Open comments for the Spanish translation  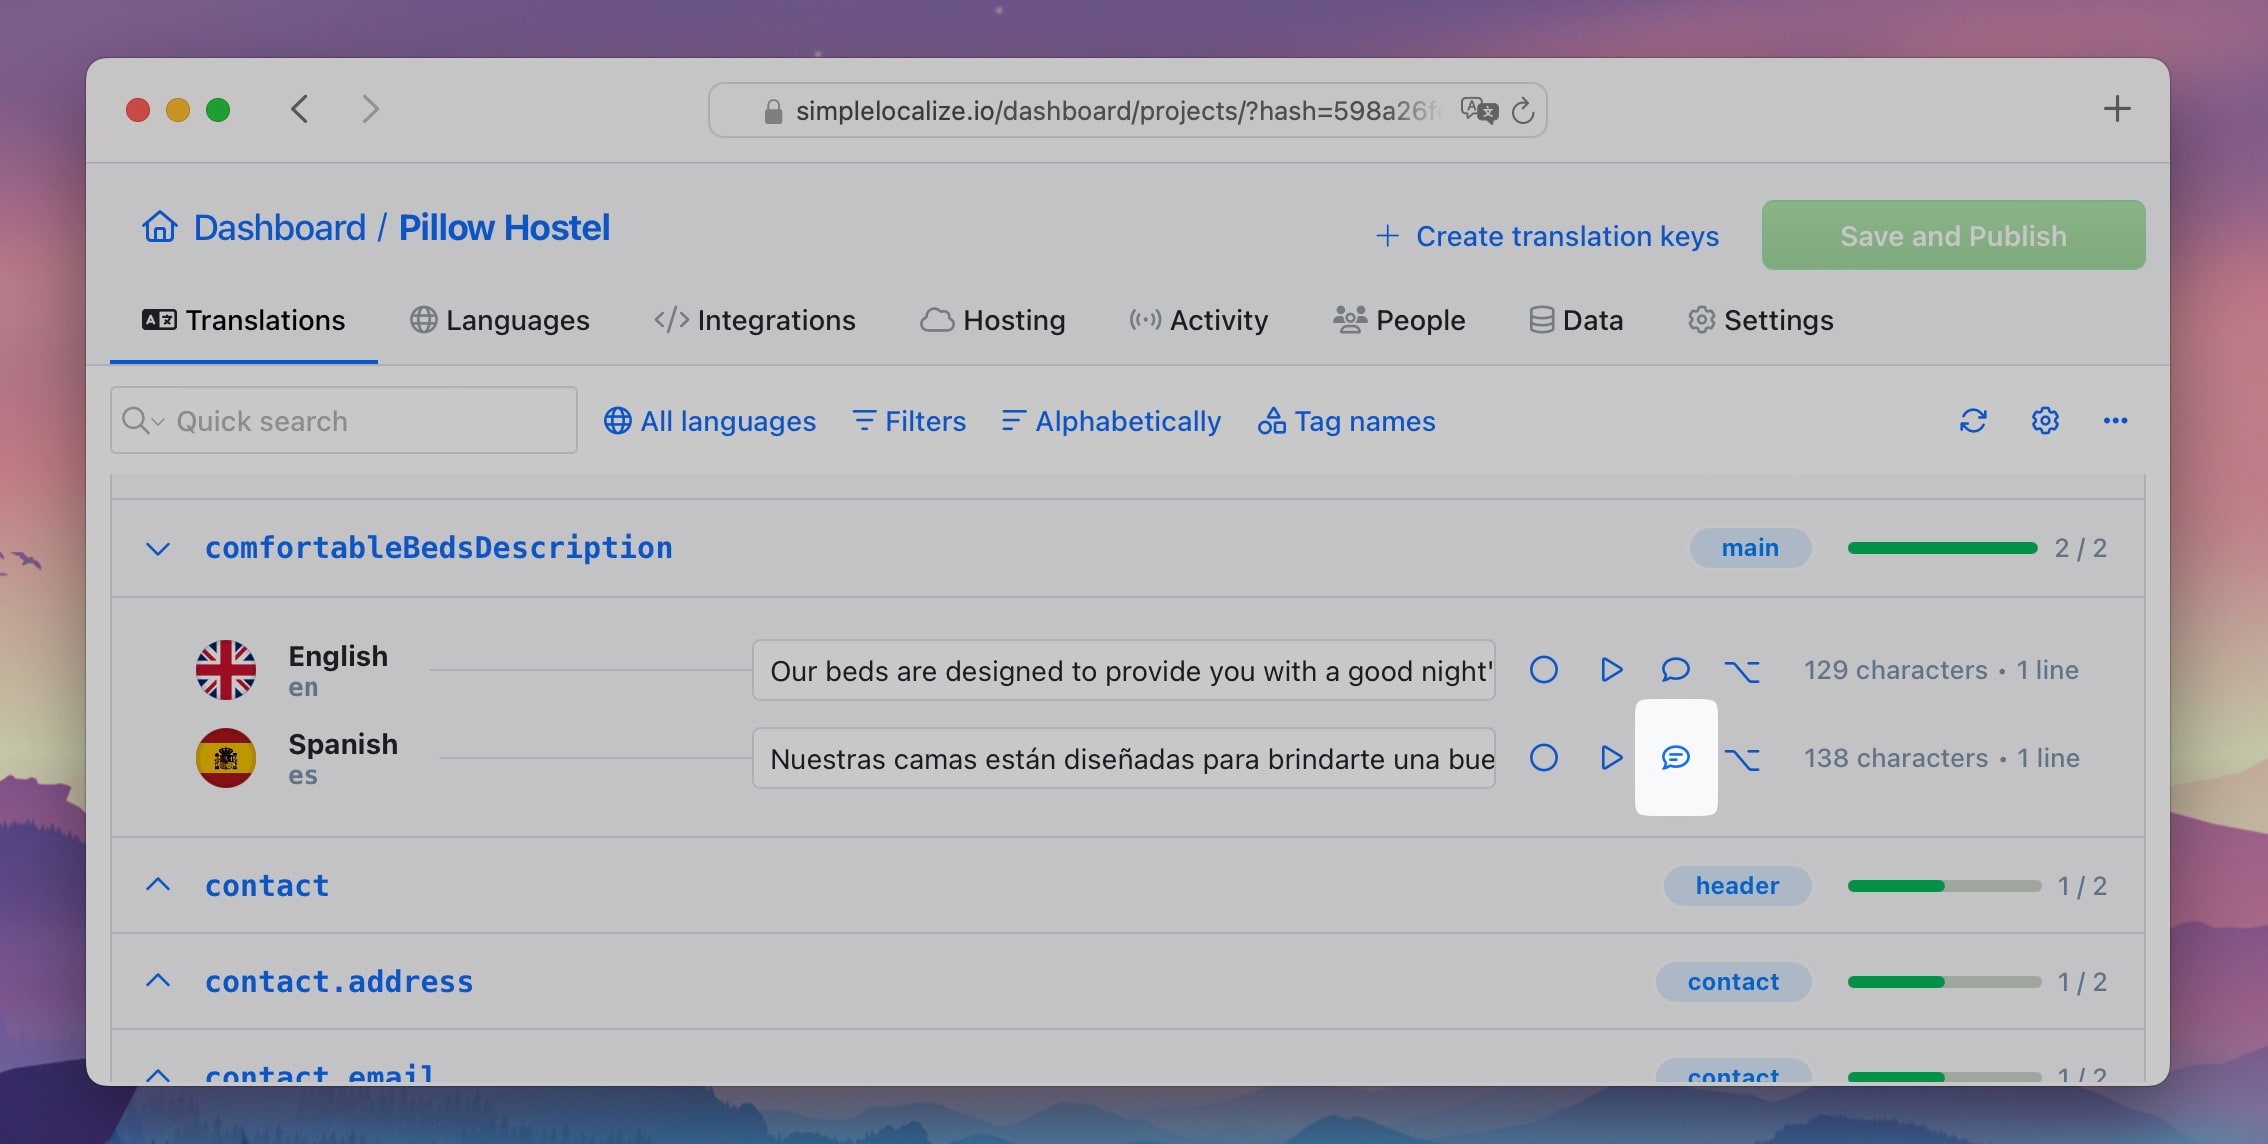pyautogui.click(x=1676, y=758)
